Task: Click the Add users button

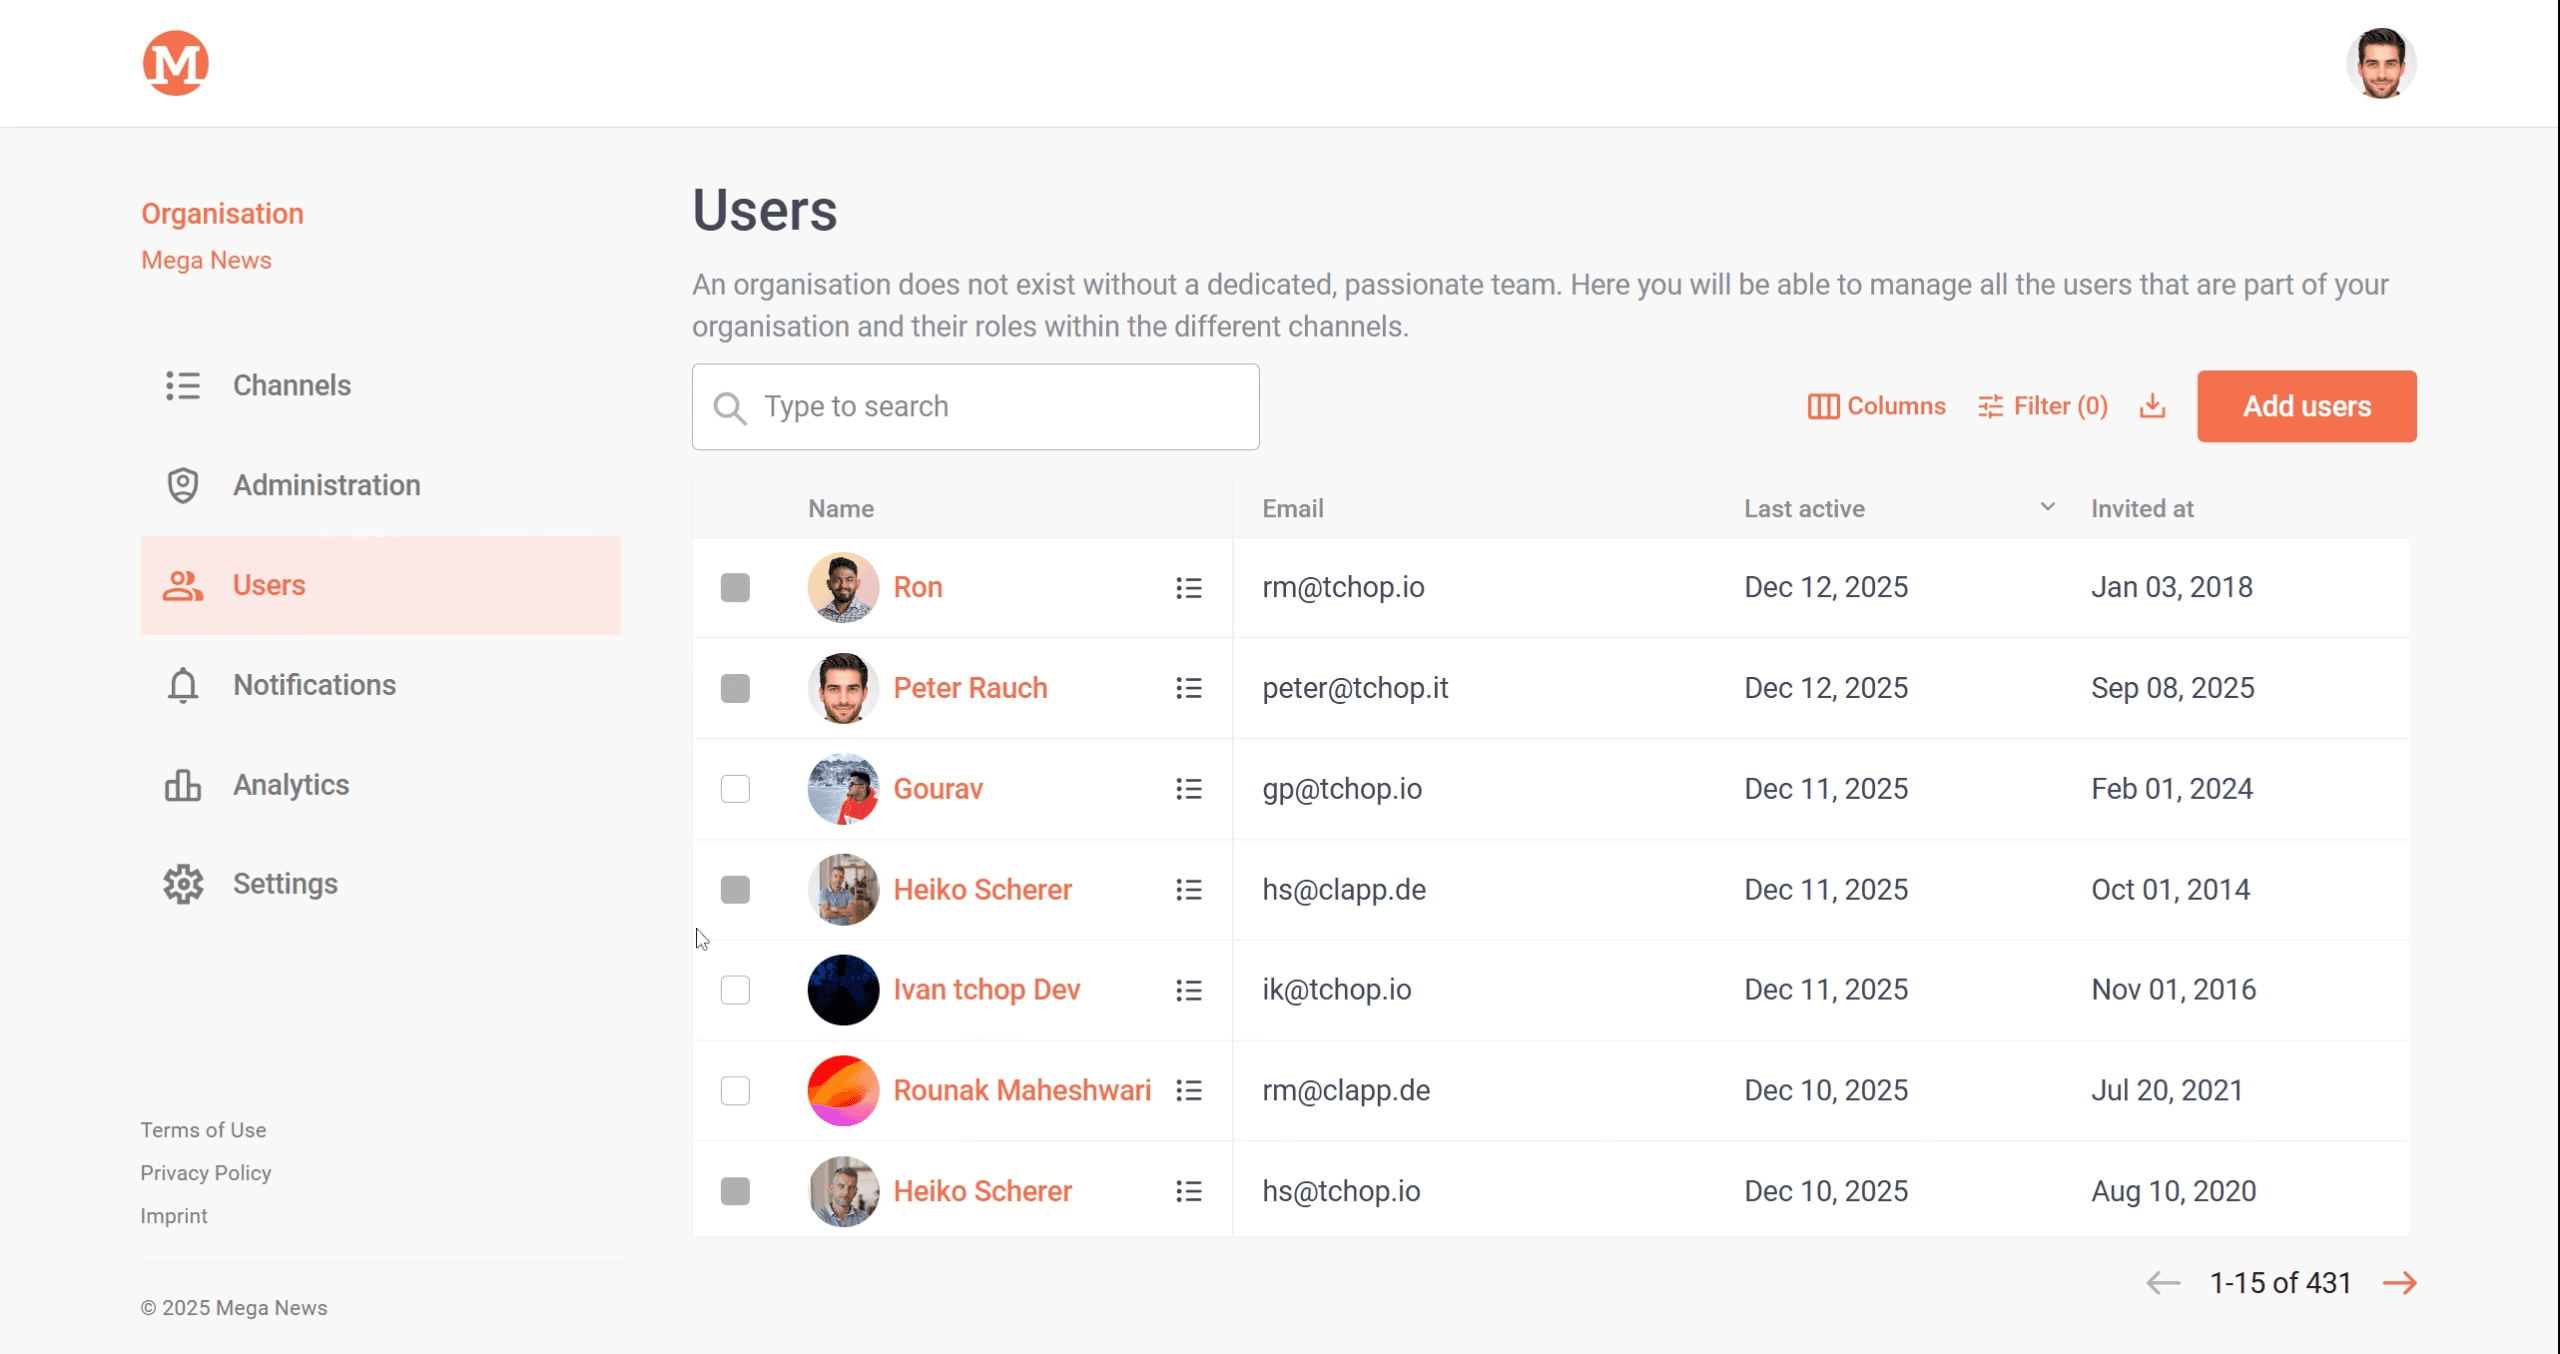Action: click(x=2306, y=406)
